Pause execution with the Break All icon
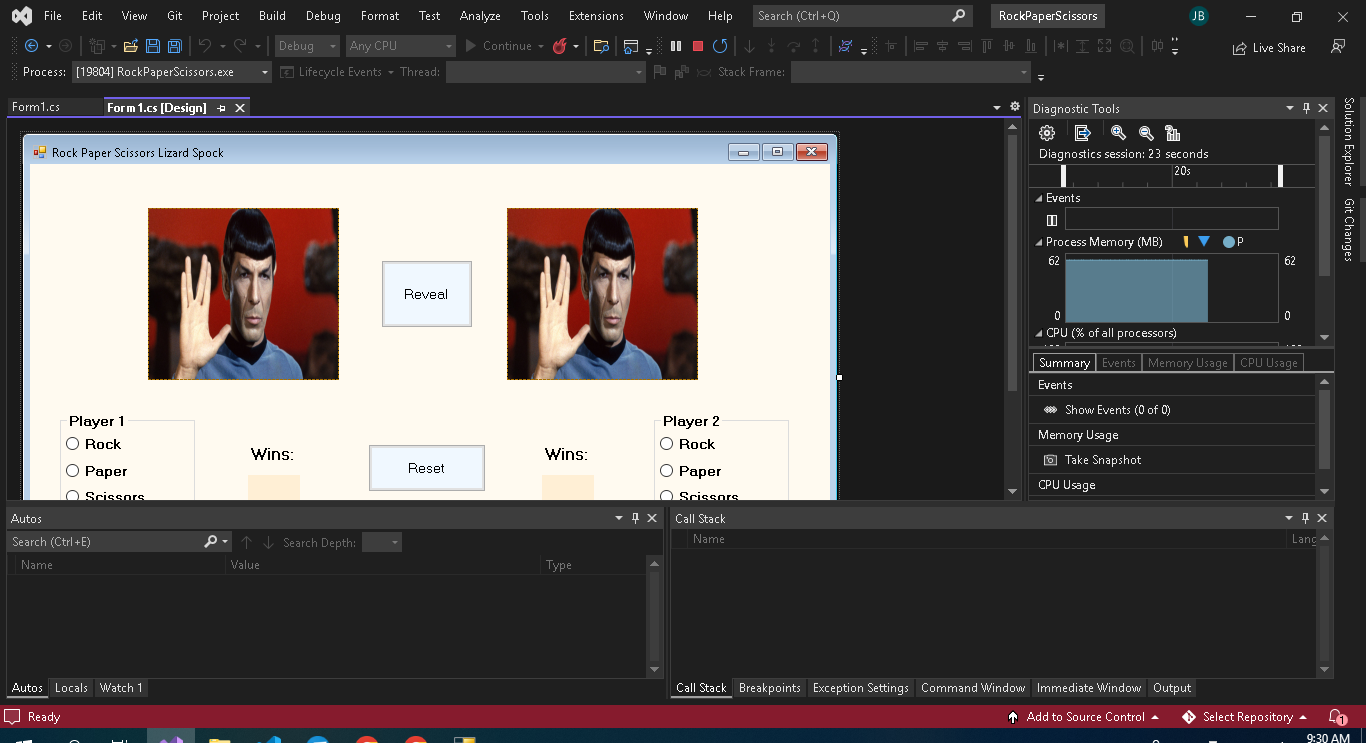The image size is (1366, 743). pos(676,46)
